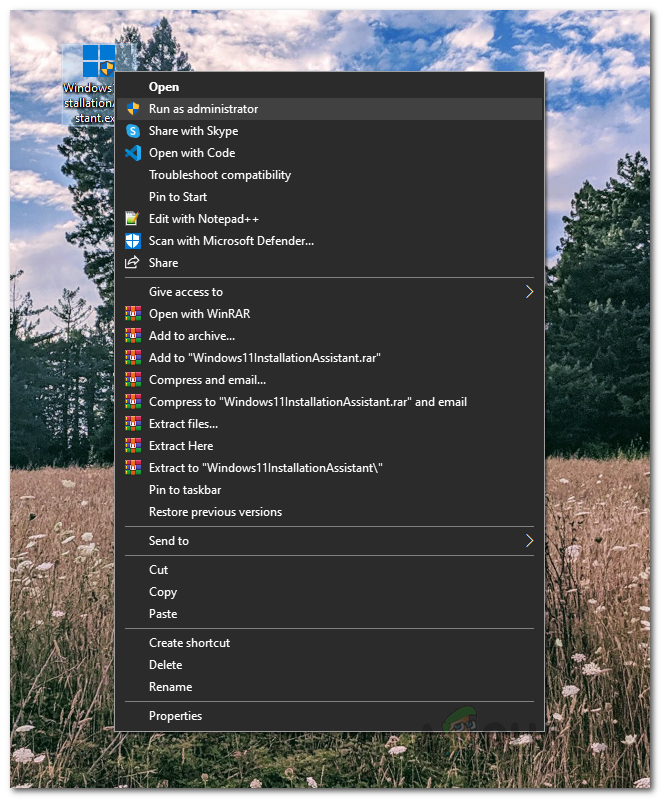Image resolution: width=661 pixels, height=799 pixels.
Task: Choose Edit with Notepad++
Action: pos(329,219)
